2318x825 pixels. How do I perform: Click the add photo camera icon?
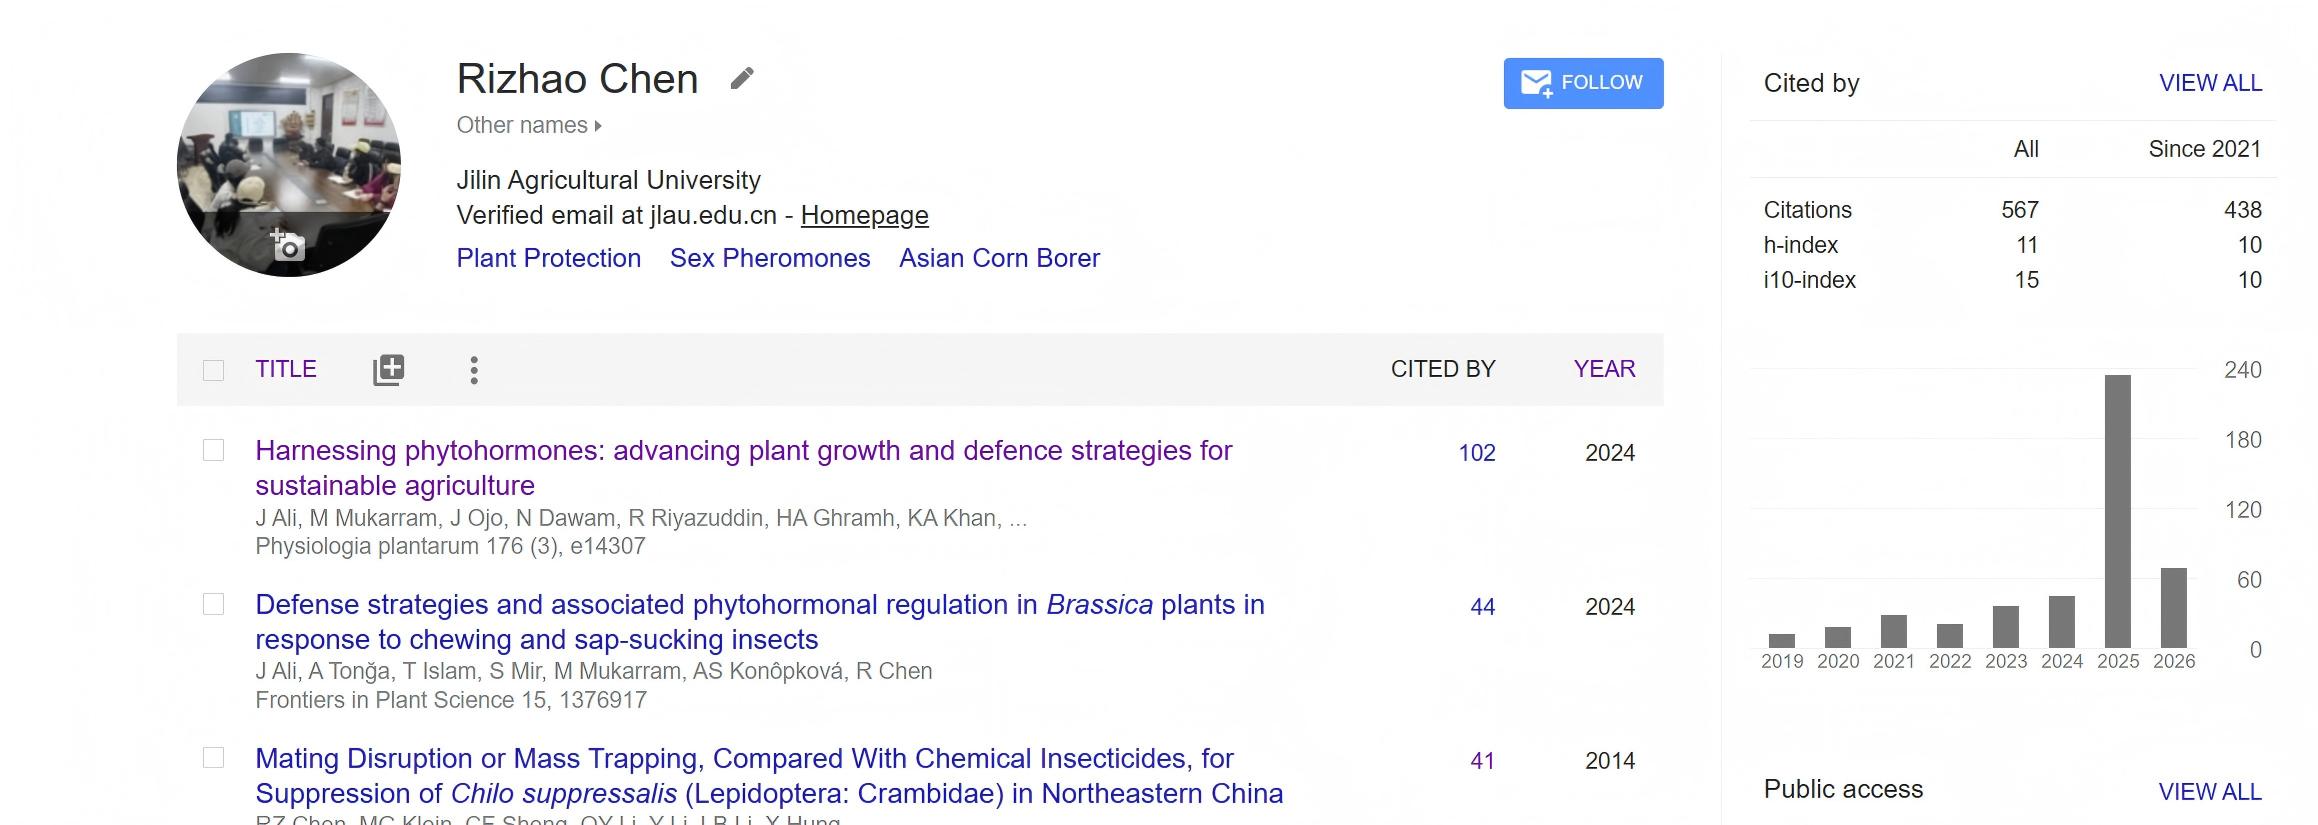288,245
